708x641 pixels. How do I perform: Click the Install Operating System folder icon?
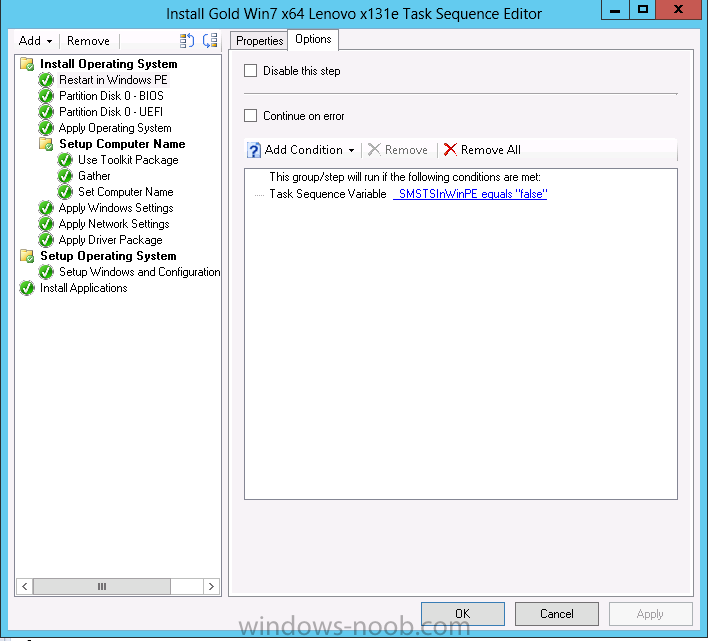(27, 64)
